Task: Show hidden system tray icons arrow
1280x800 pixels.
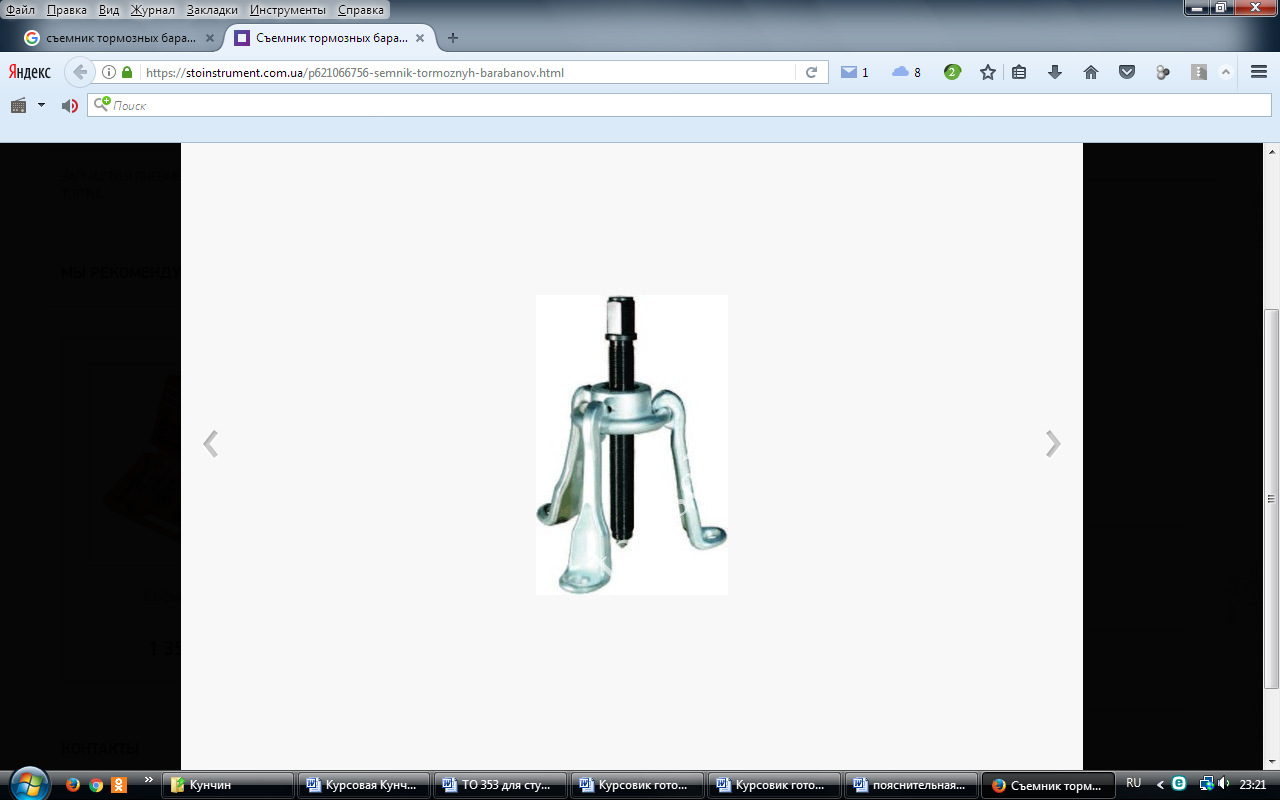Action: [1160, 784]
